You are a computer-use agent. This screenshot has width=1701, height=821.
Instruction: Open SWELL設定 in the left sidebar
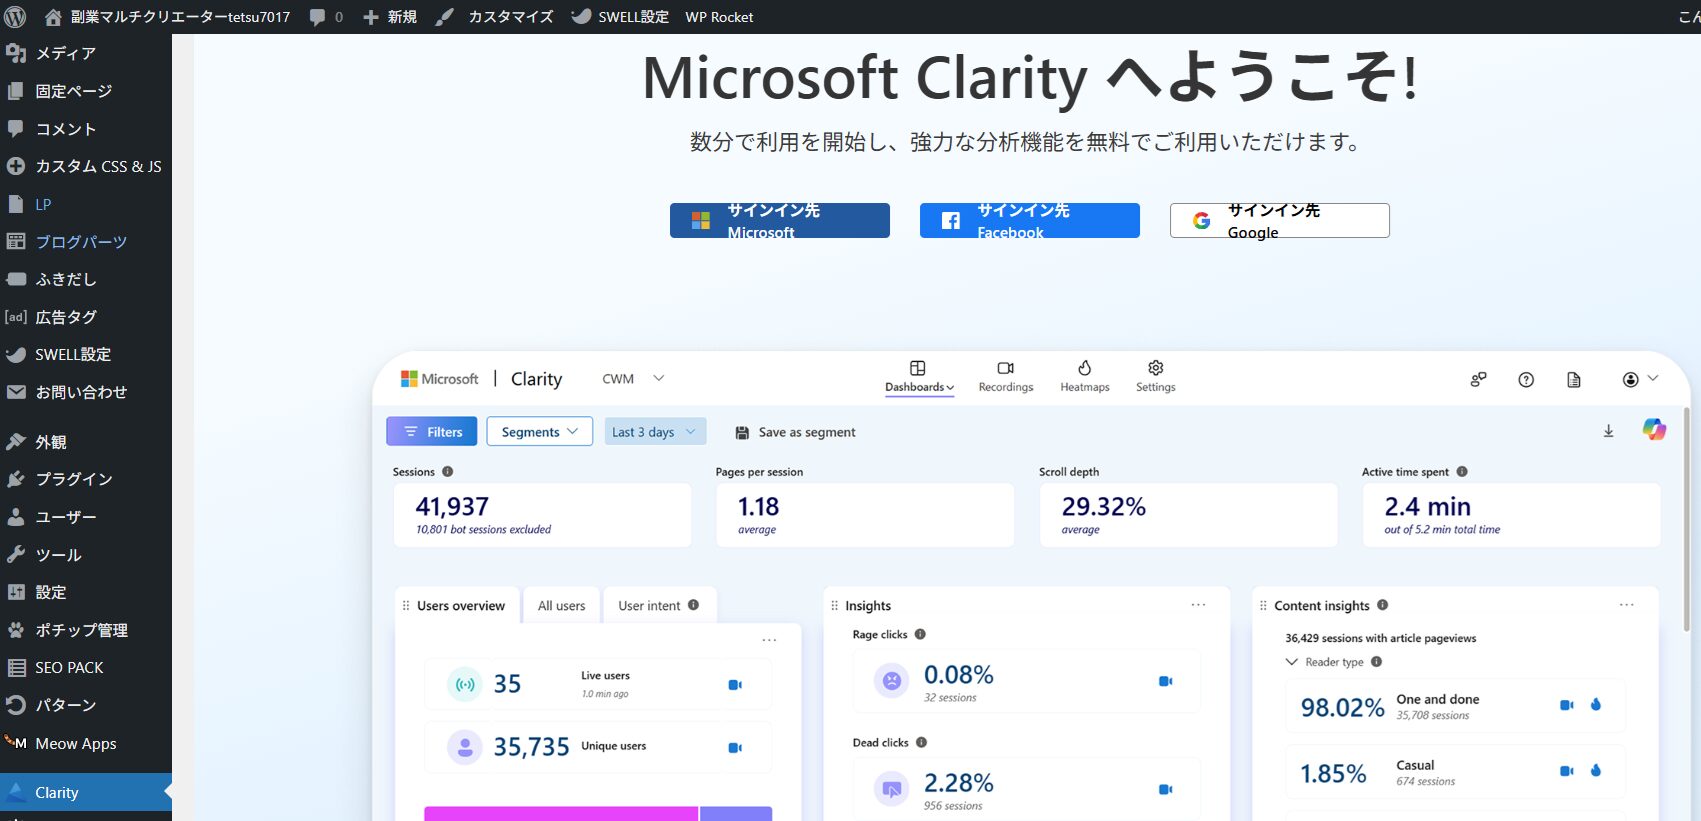86,354
